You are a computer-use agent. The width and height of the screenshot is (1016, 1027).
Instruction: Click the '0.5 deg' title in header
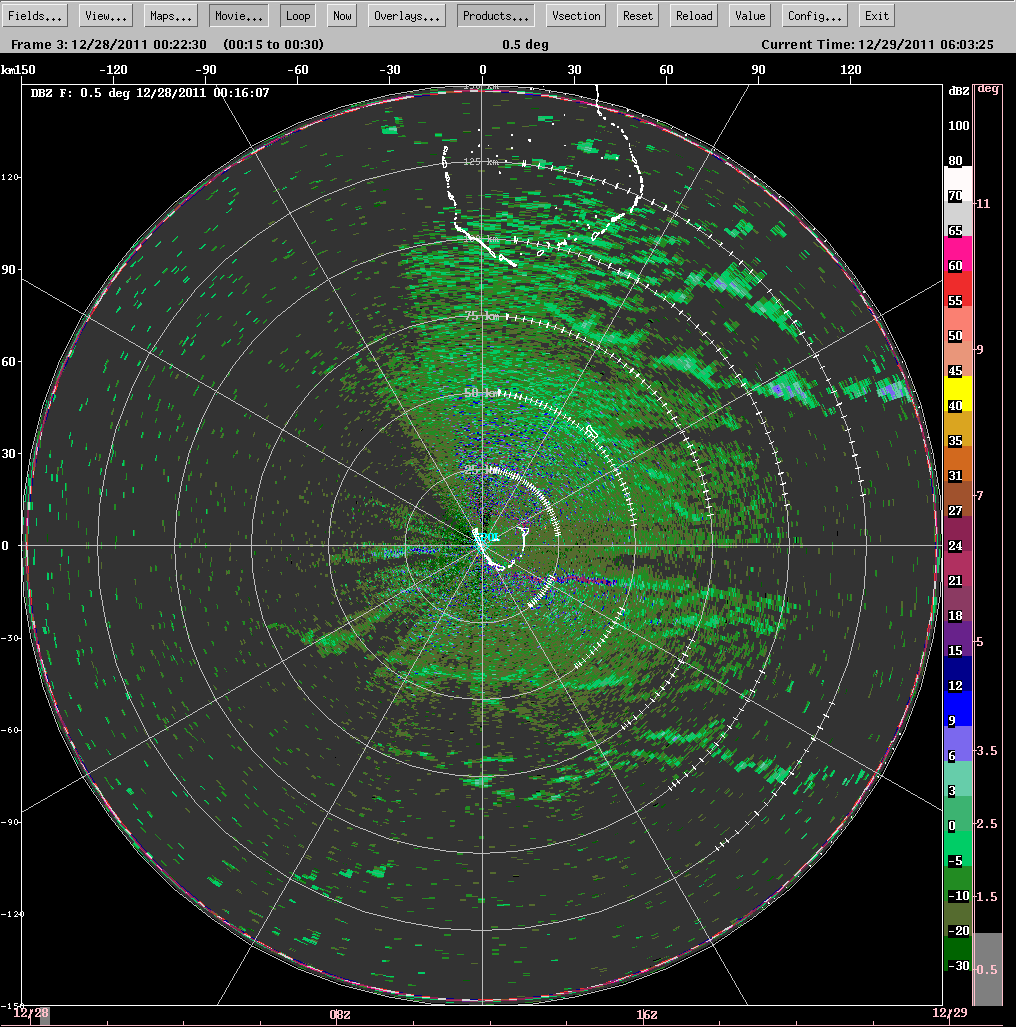[525, 45]
